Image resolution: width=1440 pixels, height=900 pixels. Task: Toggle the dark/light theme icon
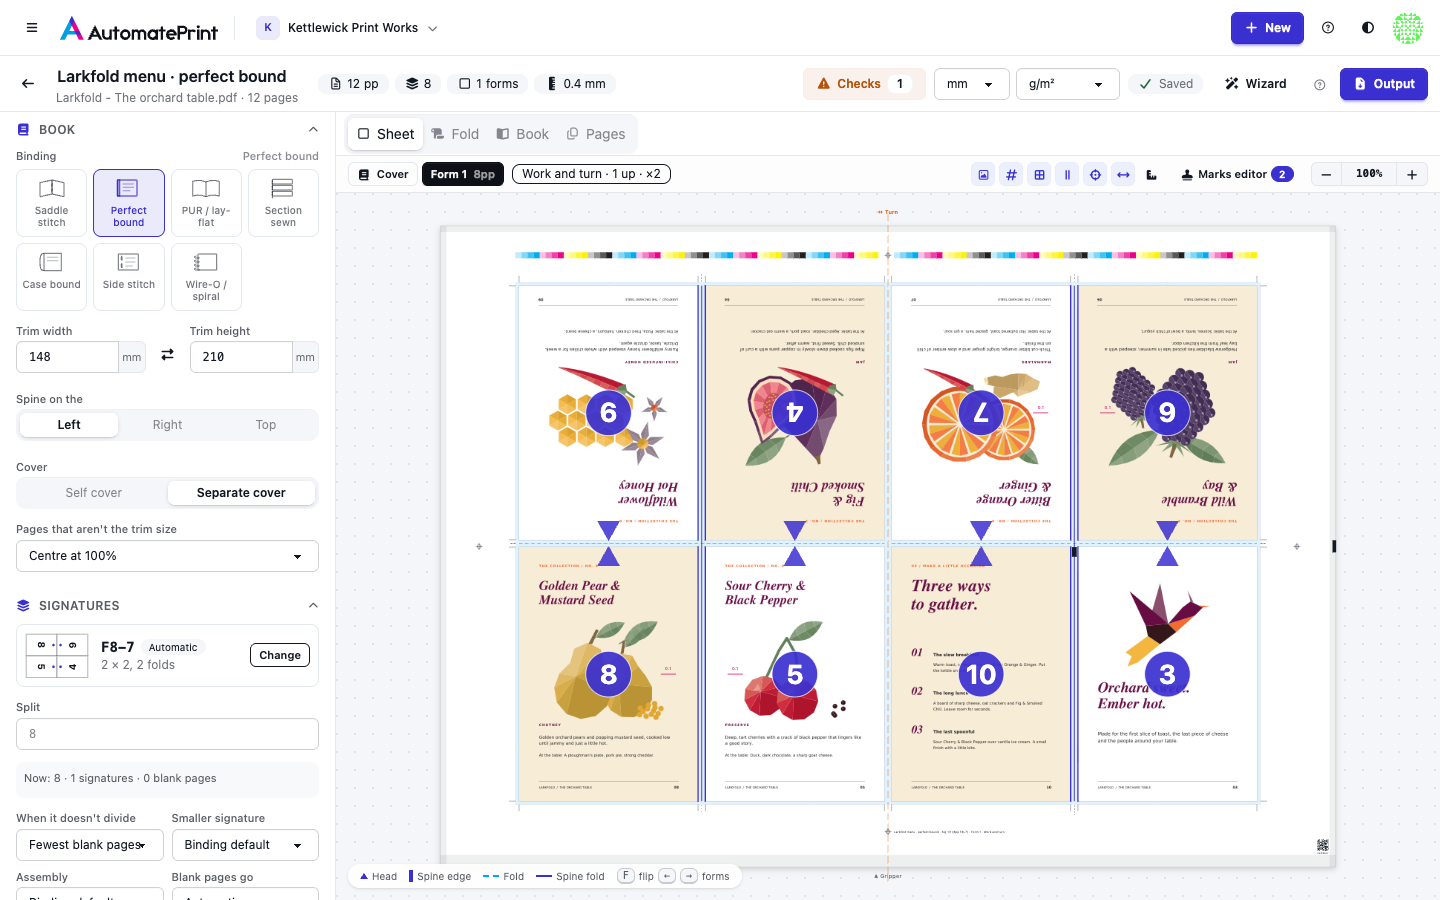pyautogui.click(x=1368, y=28)
